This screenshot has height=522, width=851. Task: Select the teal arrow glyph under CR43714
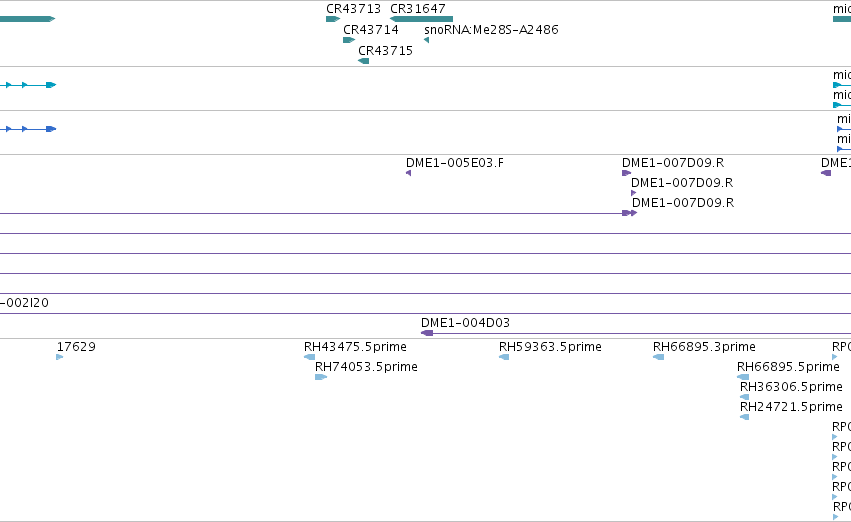tap(349, 40)
